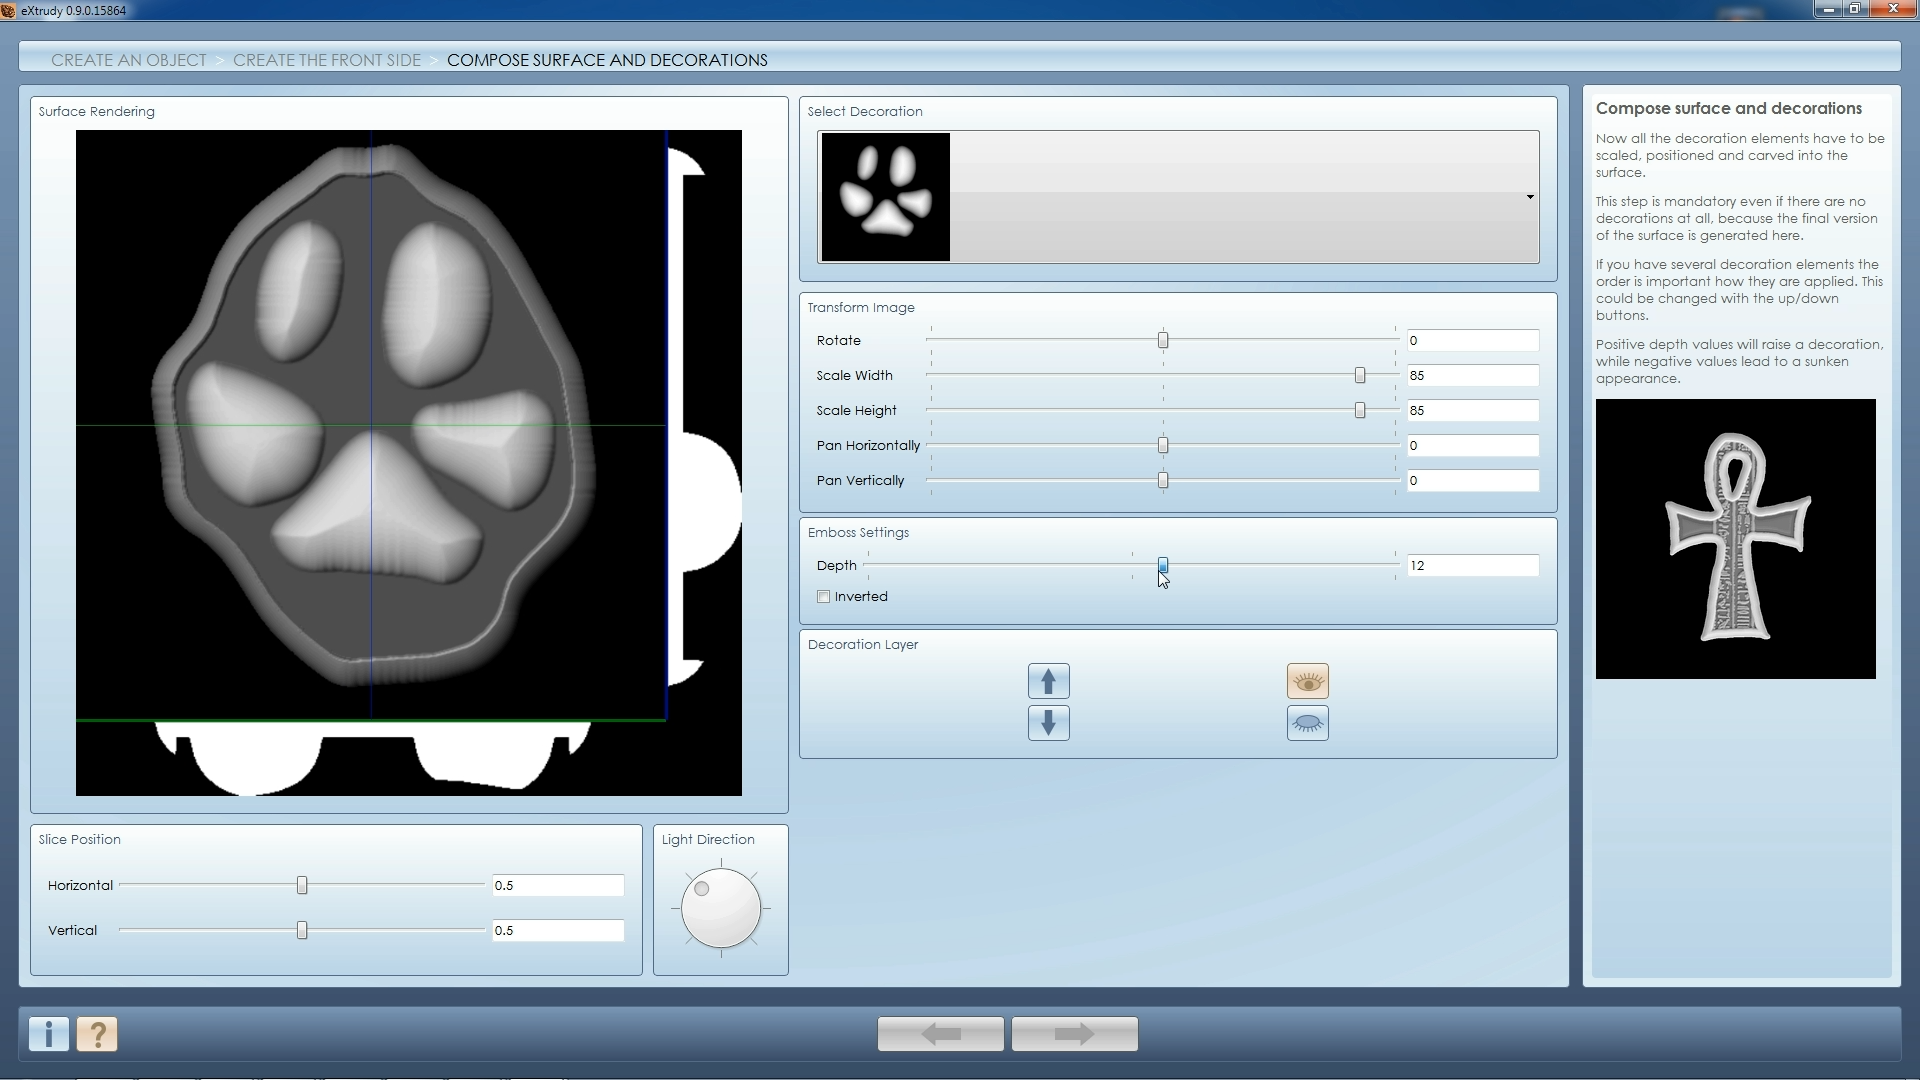Viewport: 1920px width, 1080px height.
Task: Move decoration layer down with arrow
Action: click(x=1048, y=723)
